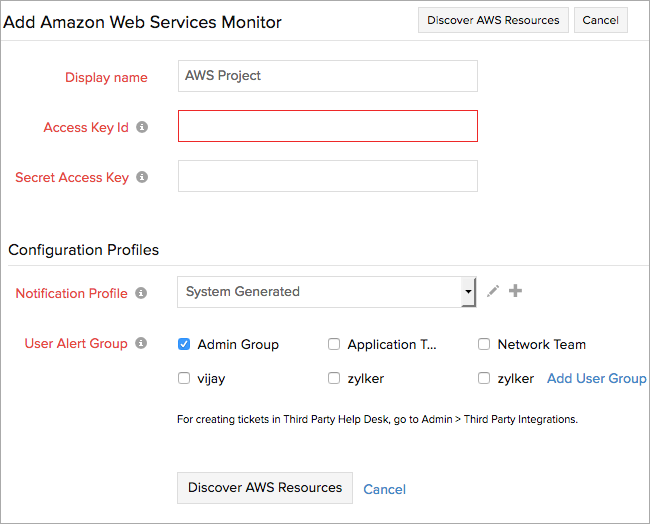Check the Network Team checkbox
Viewport: 650px width, 524px height.
point(484,344)
